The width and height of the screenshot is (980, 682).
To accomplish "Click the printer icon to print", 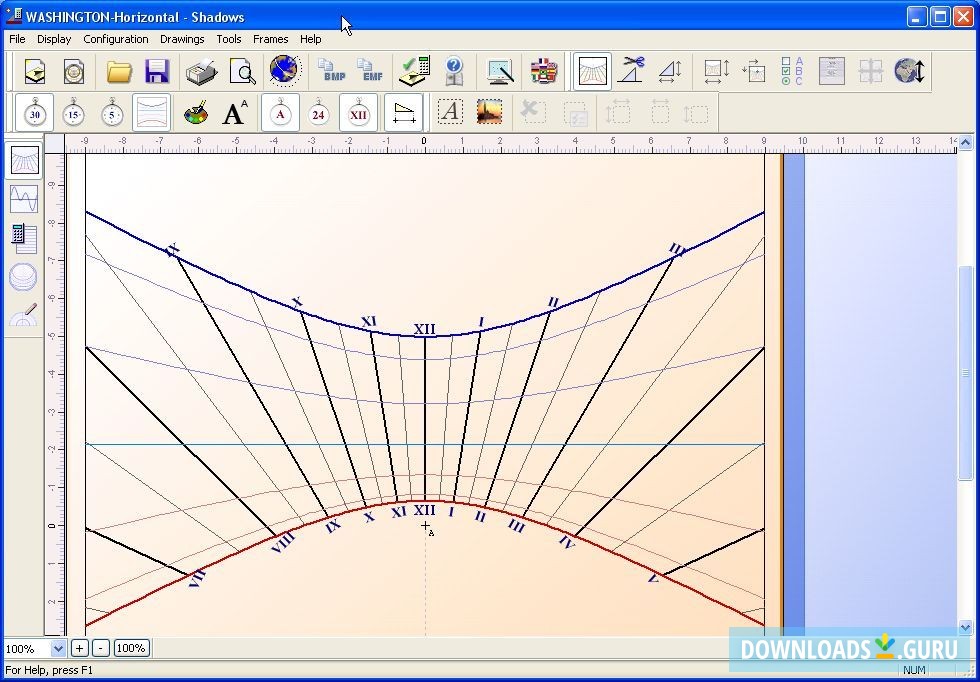I will tap(201, 72).
